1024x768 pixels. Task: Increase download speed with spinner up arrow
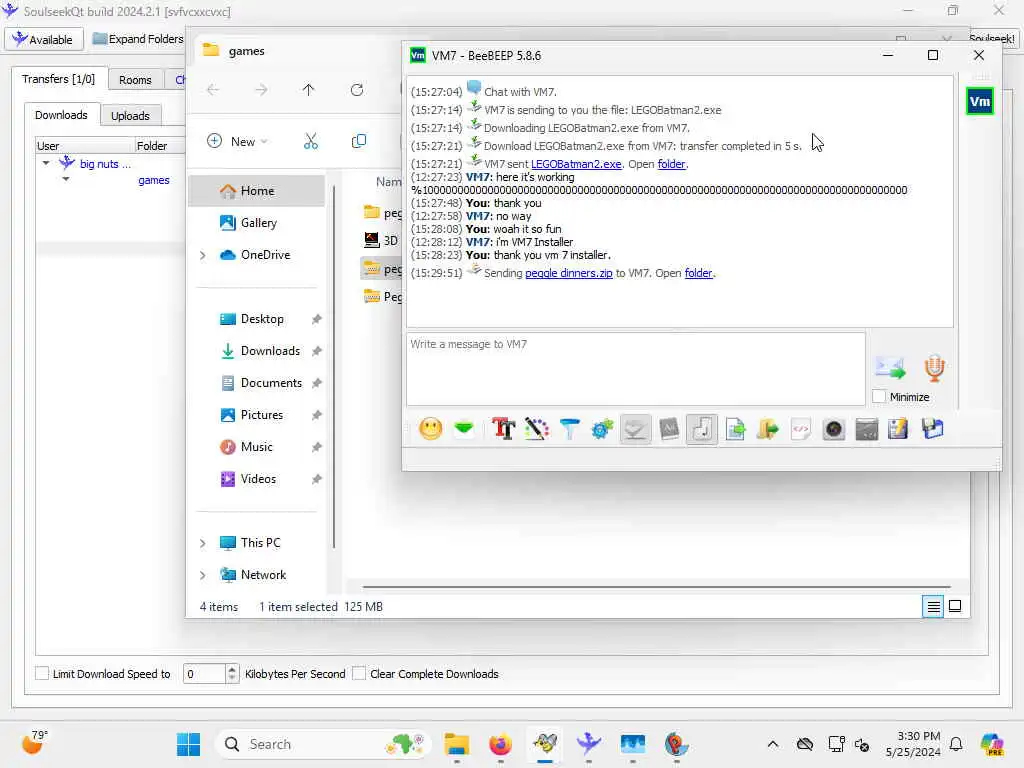(x=232, y=669)
